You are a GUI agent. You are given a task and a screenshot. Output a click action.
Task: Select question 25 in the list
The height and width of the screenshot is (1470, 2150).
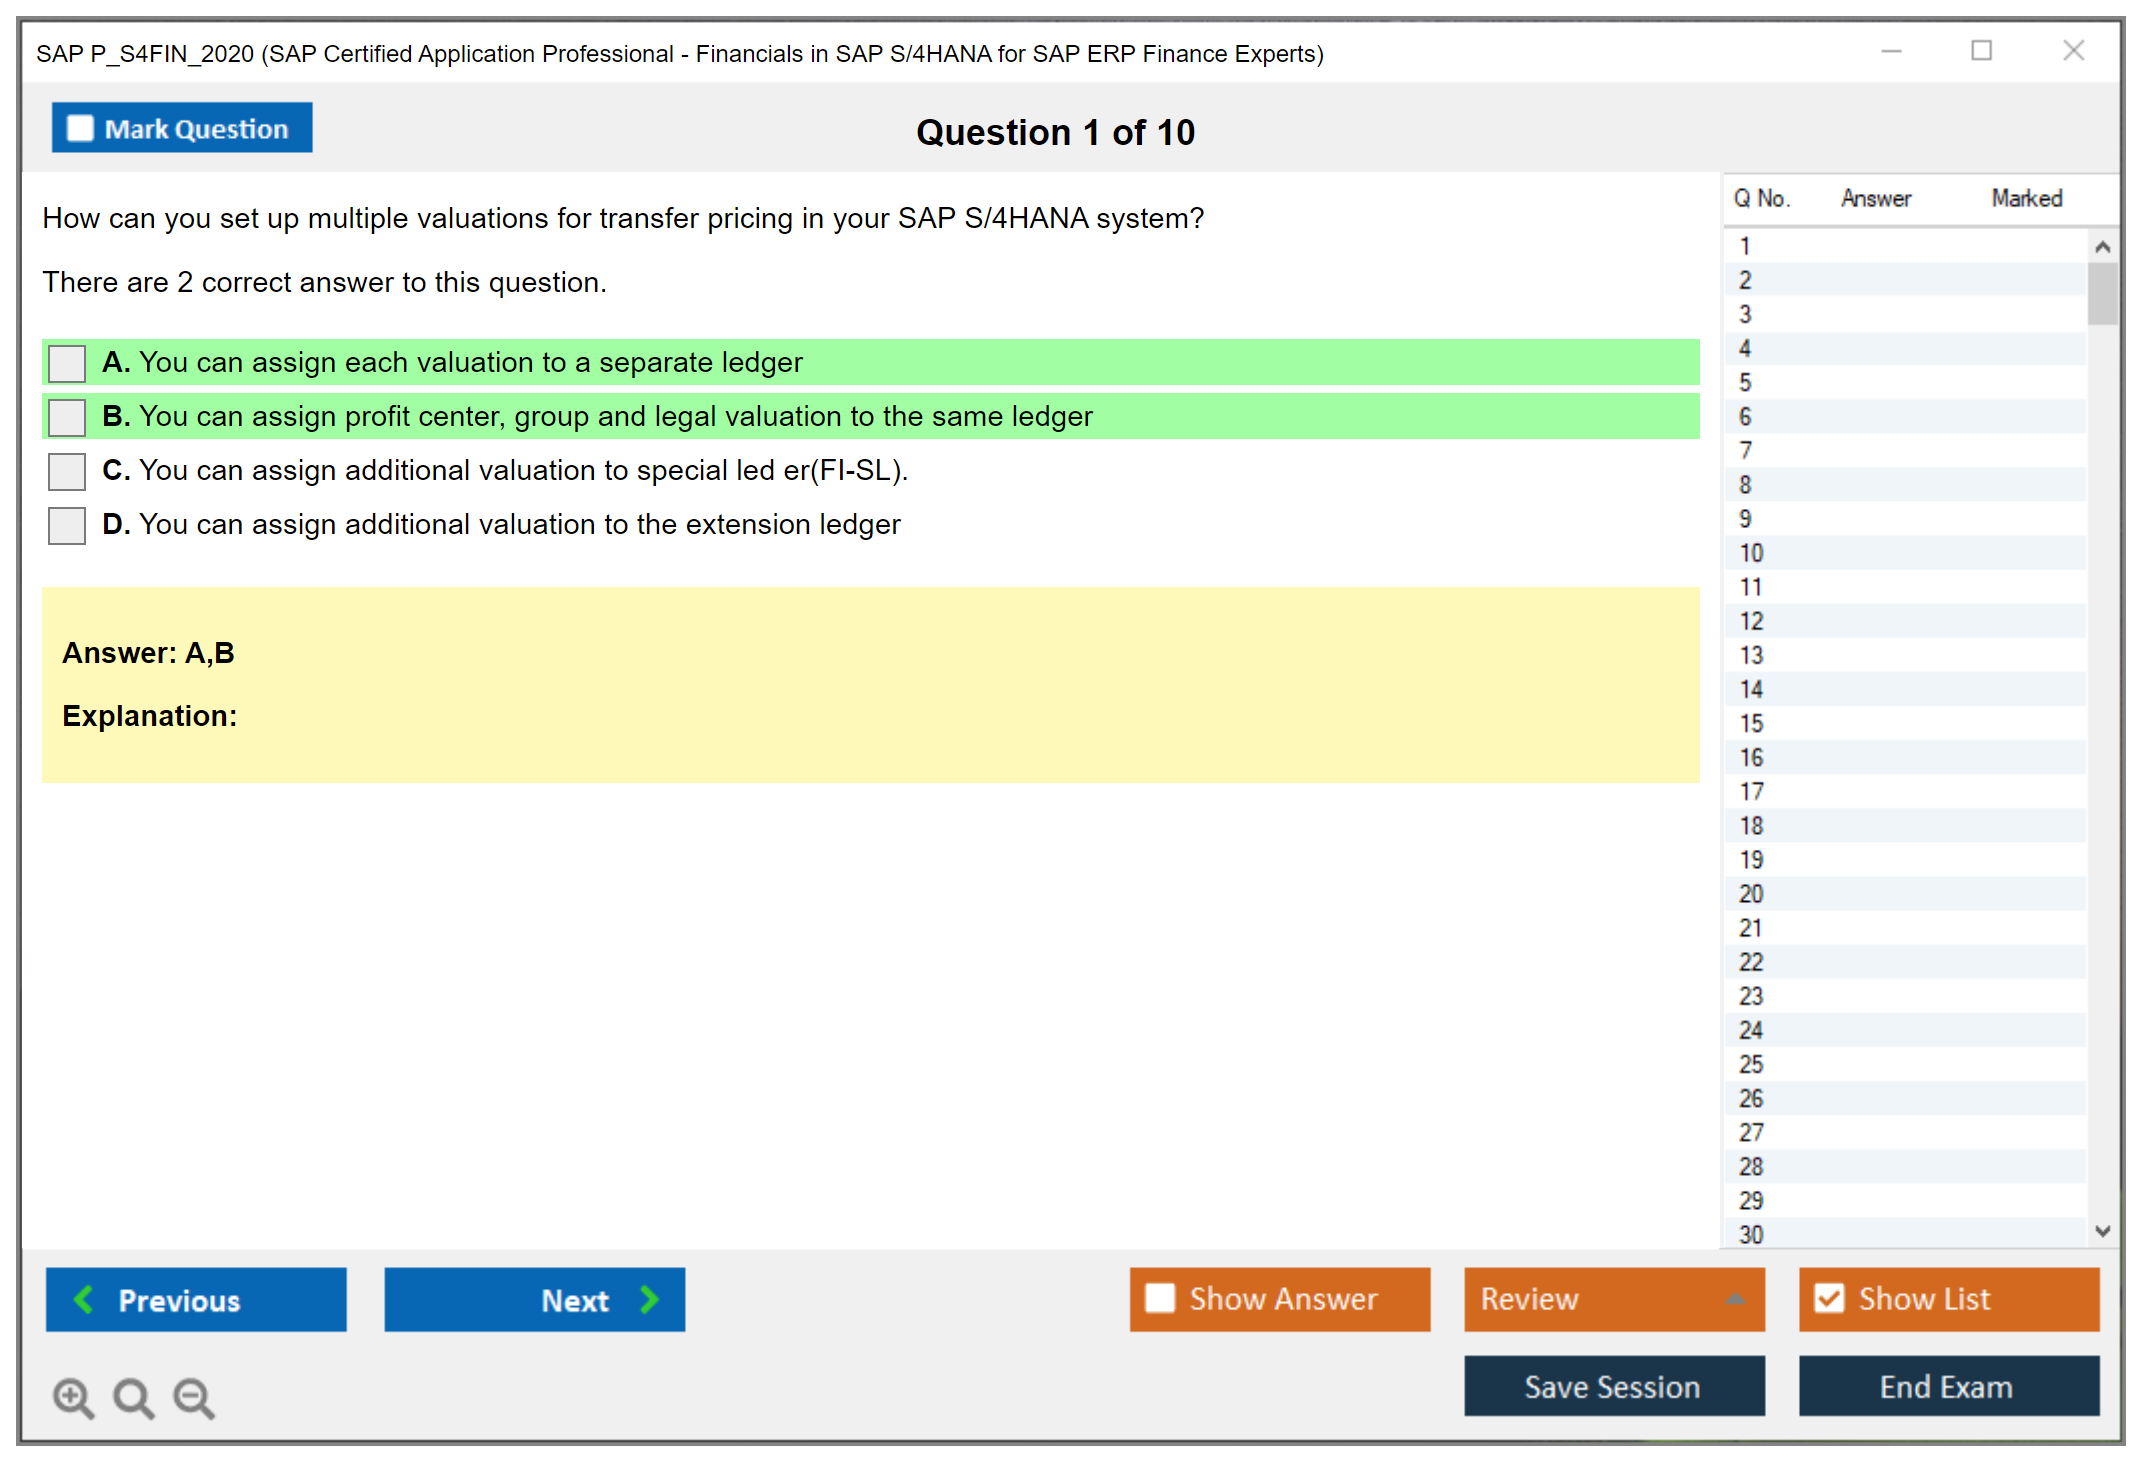(x=1751, y=1064)
